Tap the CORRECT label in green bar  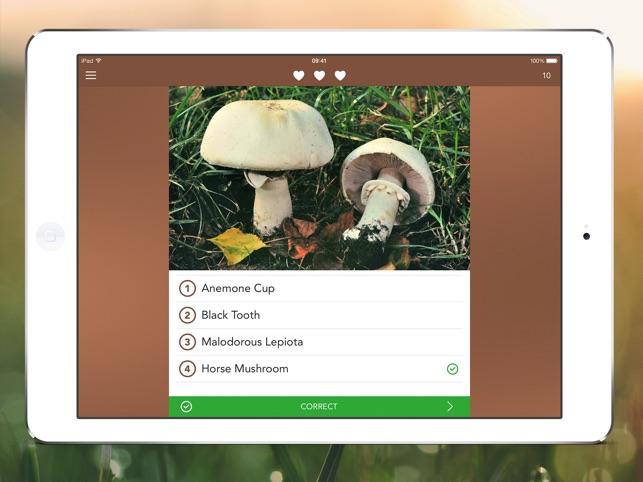[319, 407]
